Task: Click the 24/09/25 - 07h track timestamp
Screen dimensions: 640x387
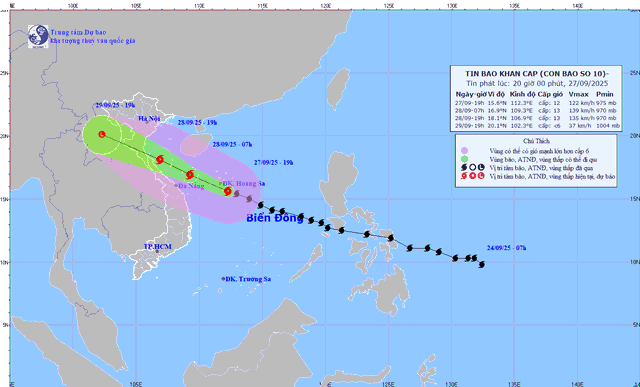Action: [x=507, y=248]
